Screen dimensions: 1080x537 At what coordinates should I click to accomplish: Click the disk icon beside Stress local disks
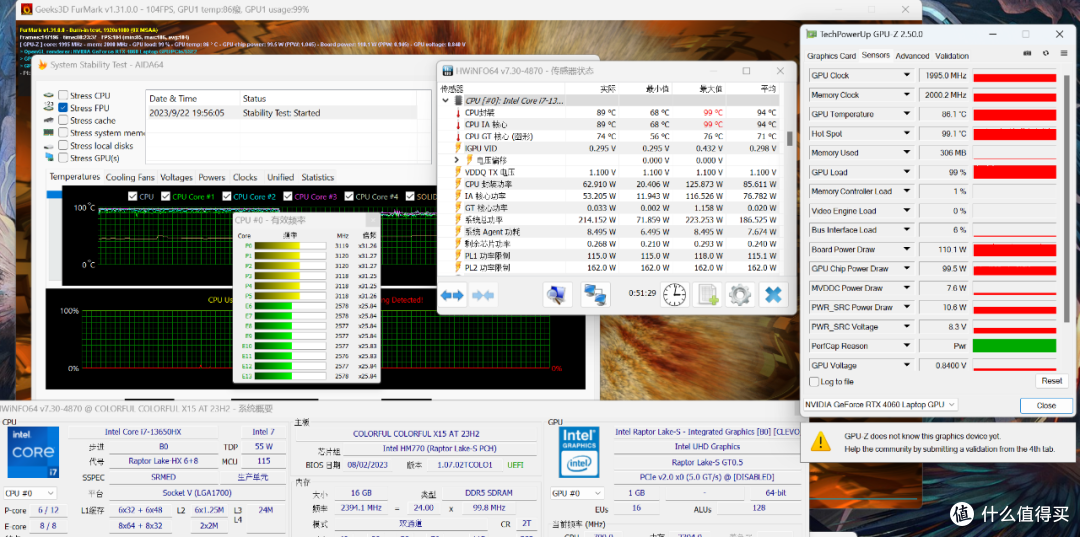pos(49,146)
